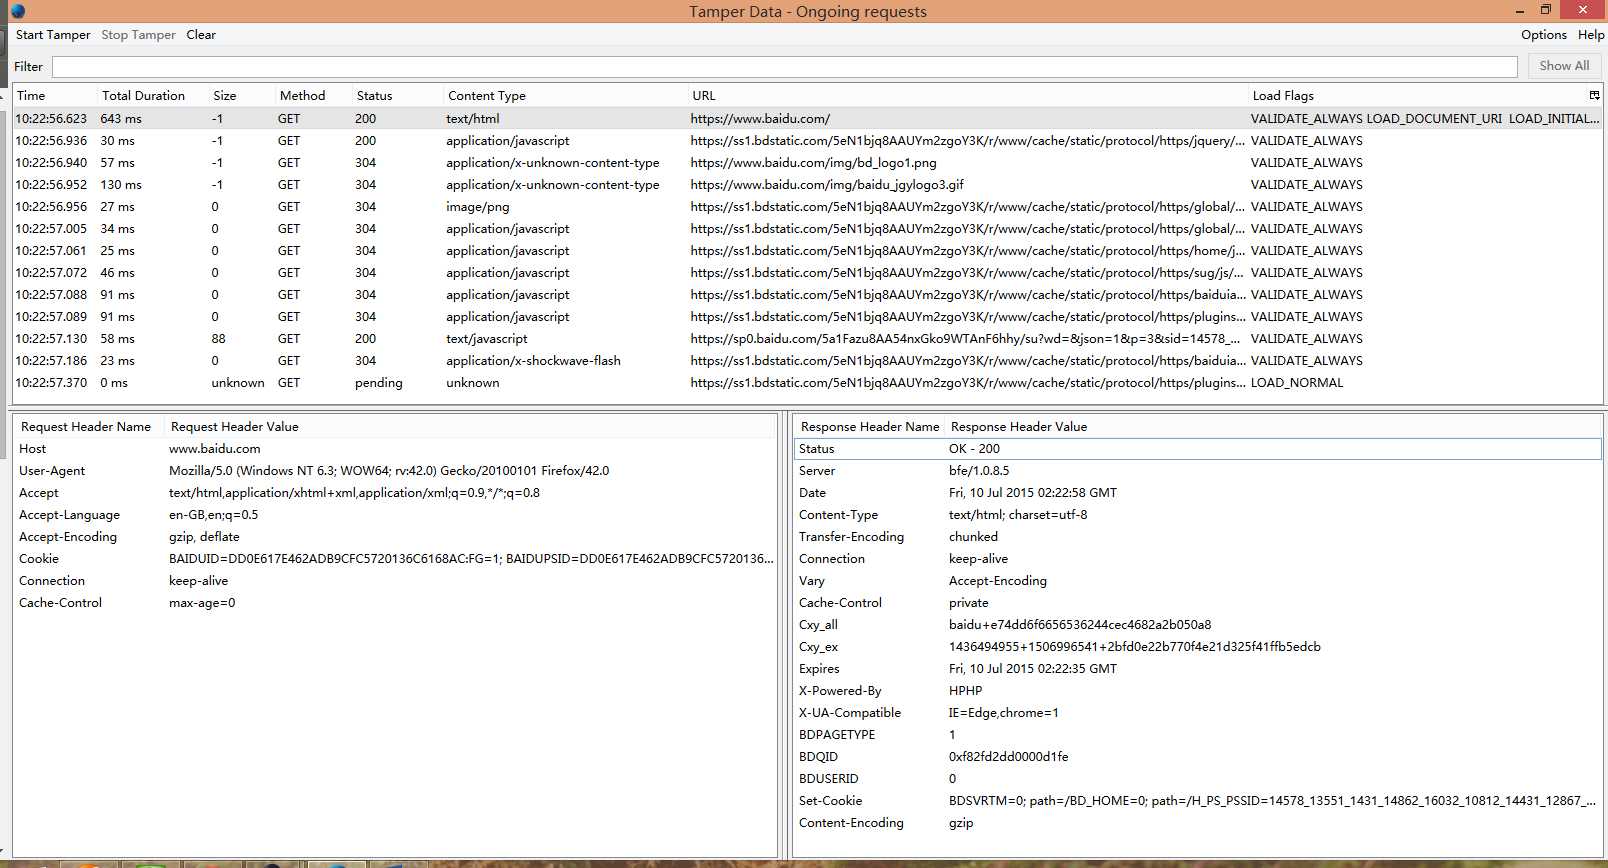
Task: Select the Cookie request header row
Action: (396, 559)
